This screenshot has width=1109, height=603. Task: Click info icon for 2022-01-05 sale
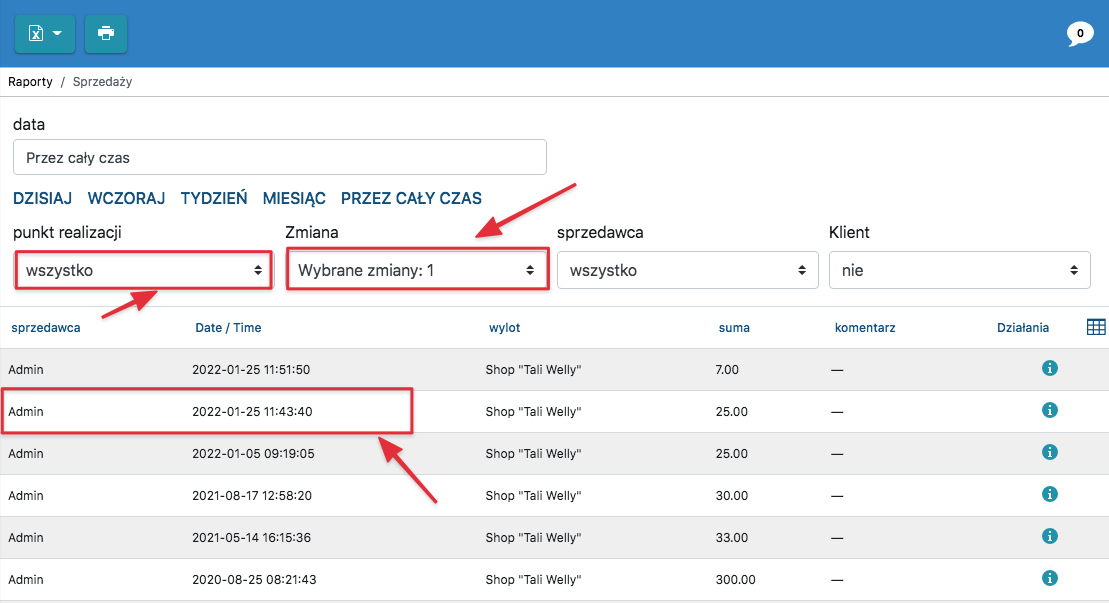tap(1049, 453)
